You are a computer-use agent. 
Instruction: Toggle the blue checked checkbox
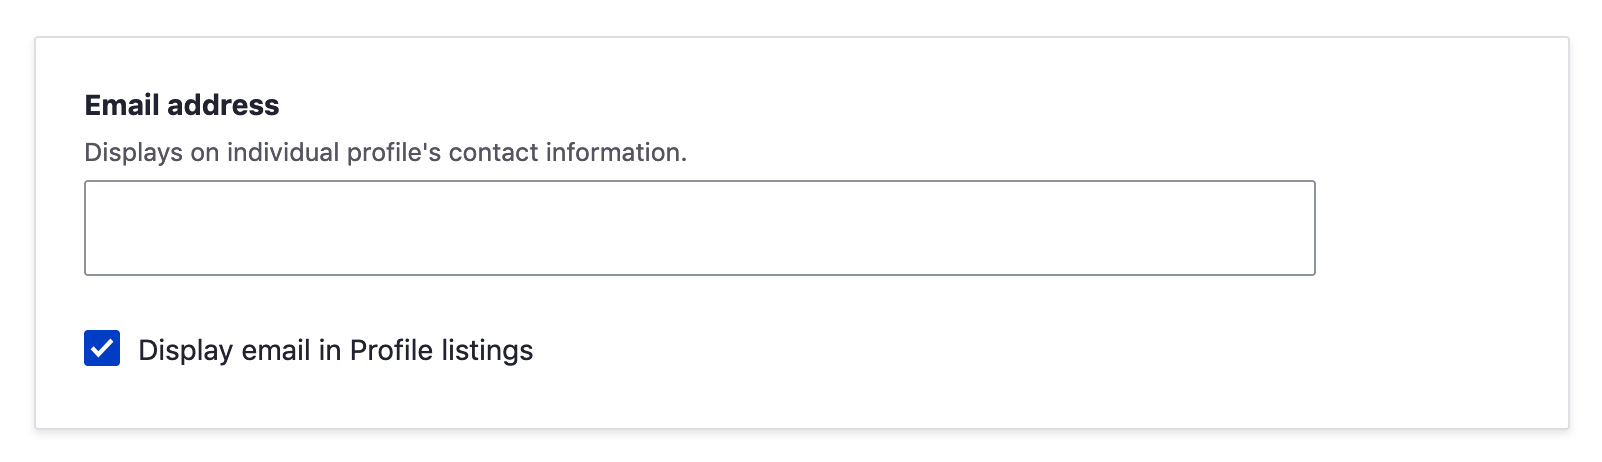pos(102,349)
